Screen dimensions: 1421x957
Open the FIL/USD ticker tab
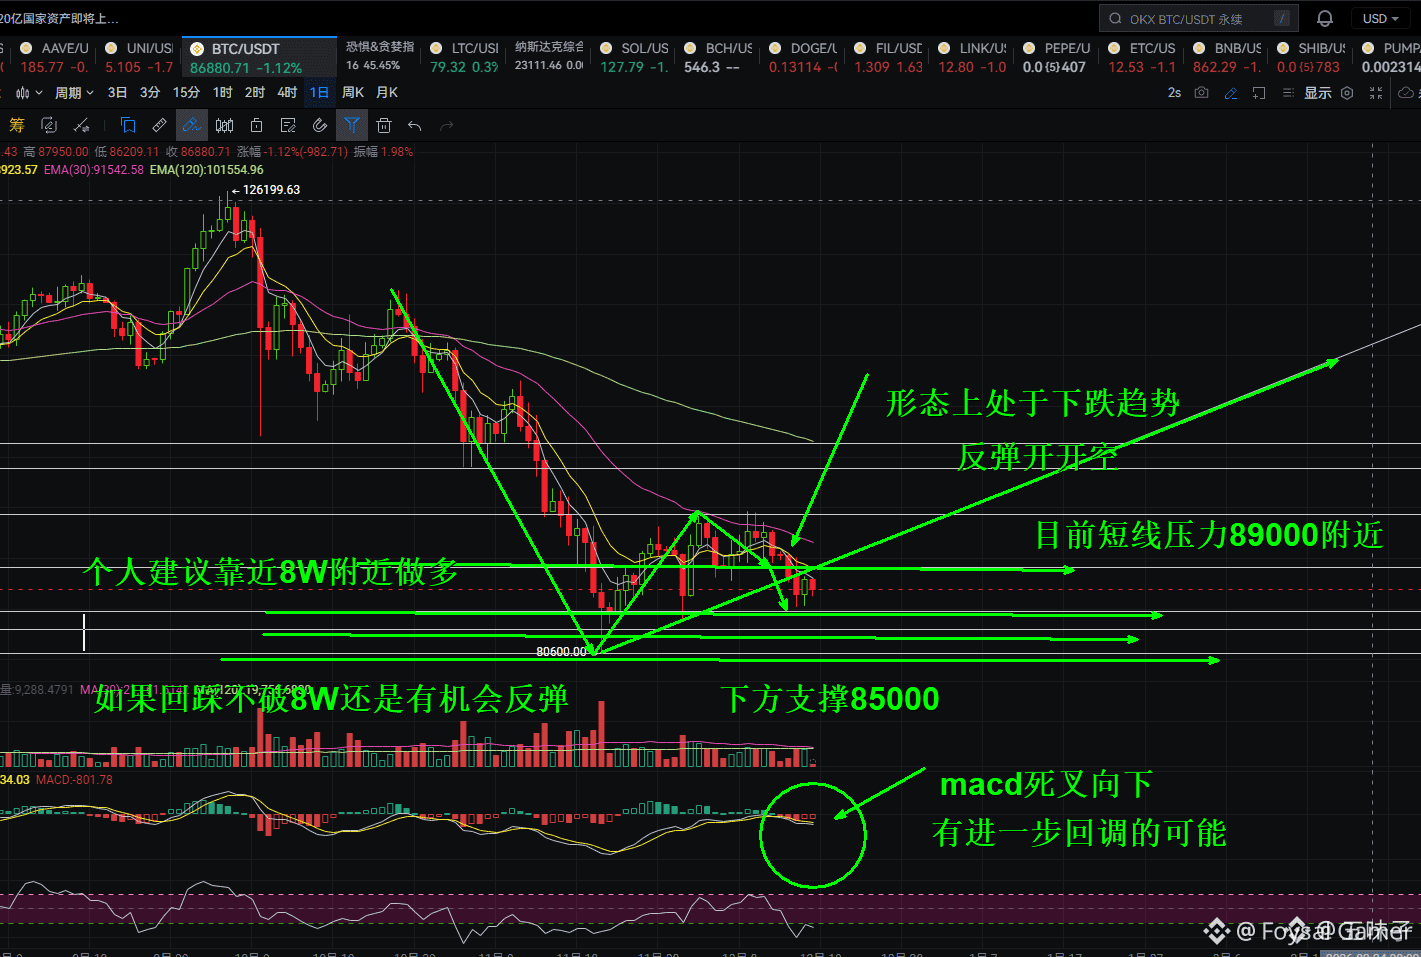(888, 57)
